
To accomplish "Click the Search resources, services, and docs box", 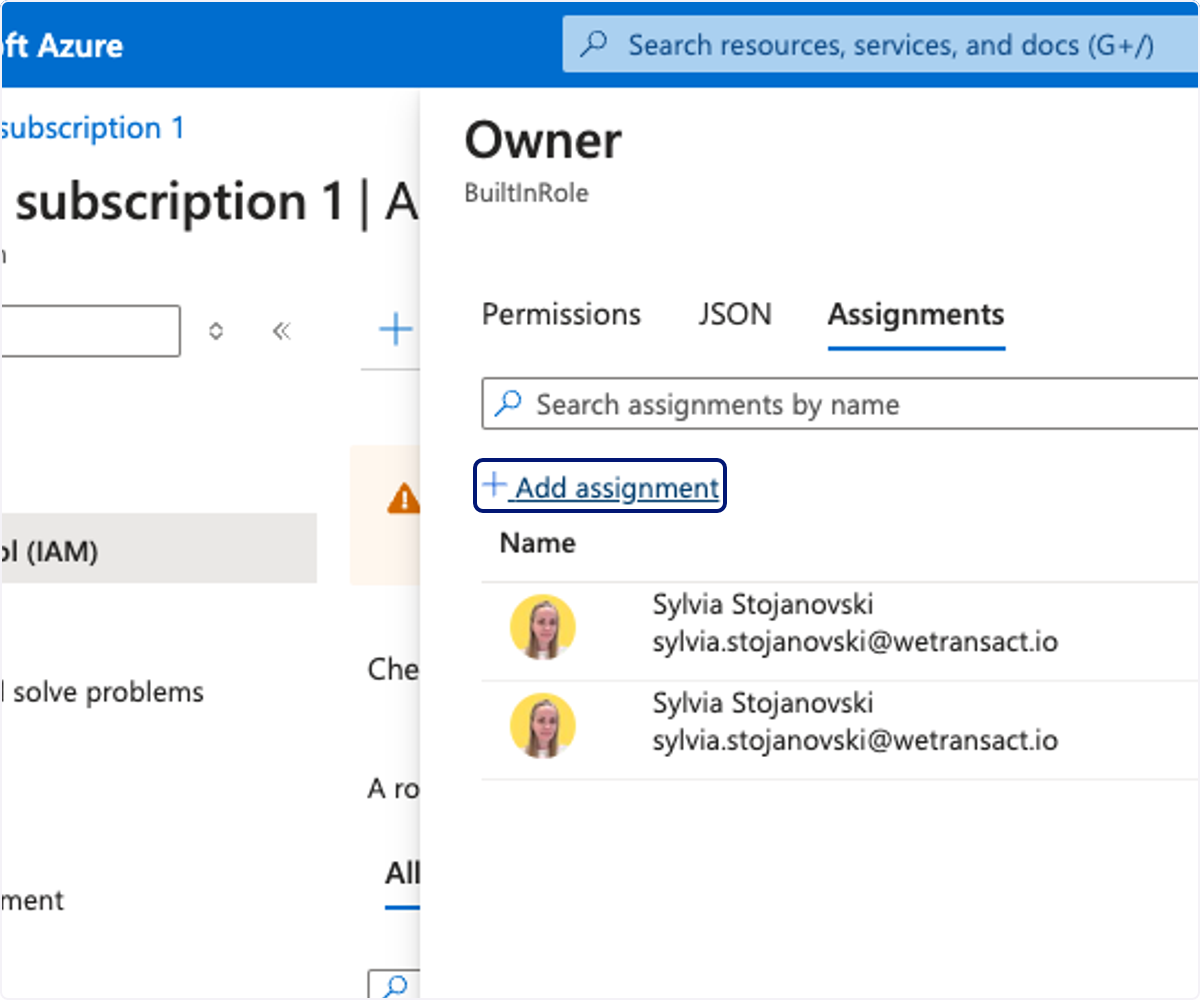I will (x=881, y=45).
